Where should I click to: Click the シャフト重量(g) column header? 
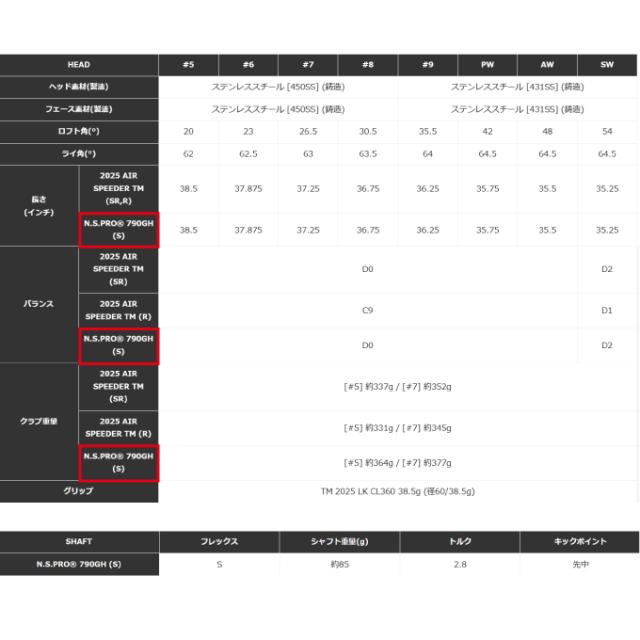click(x=339, y=541)
